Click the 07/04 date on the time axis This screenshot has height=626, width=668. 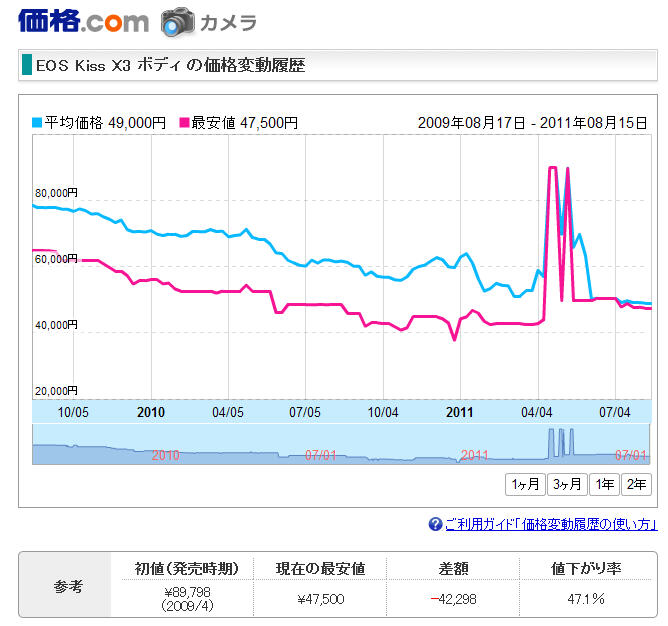coord(614,412)
